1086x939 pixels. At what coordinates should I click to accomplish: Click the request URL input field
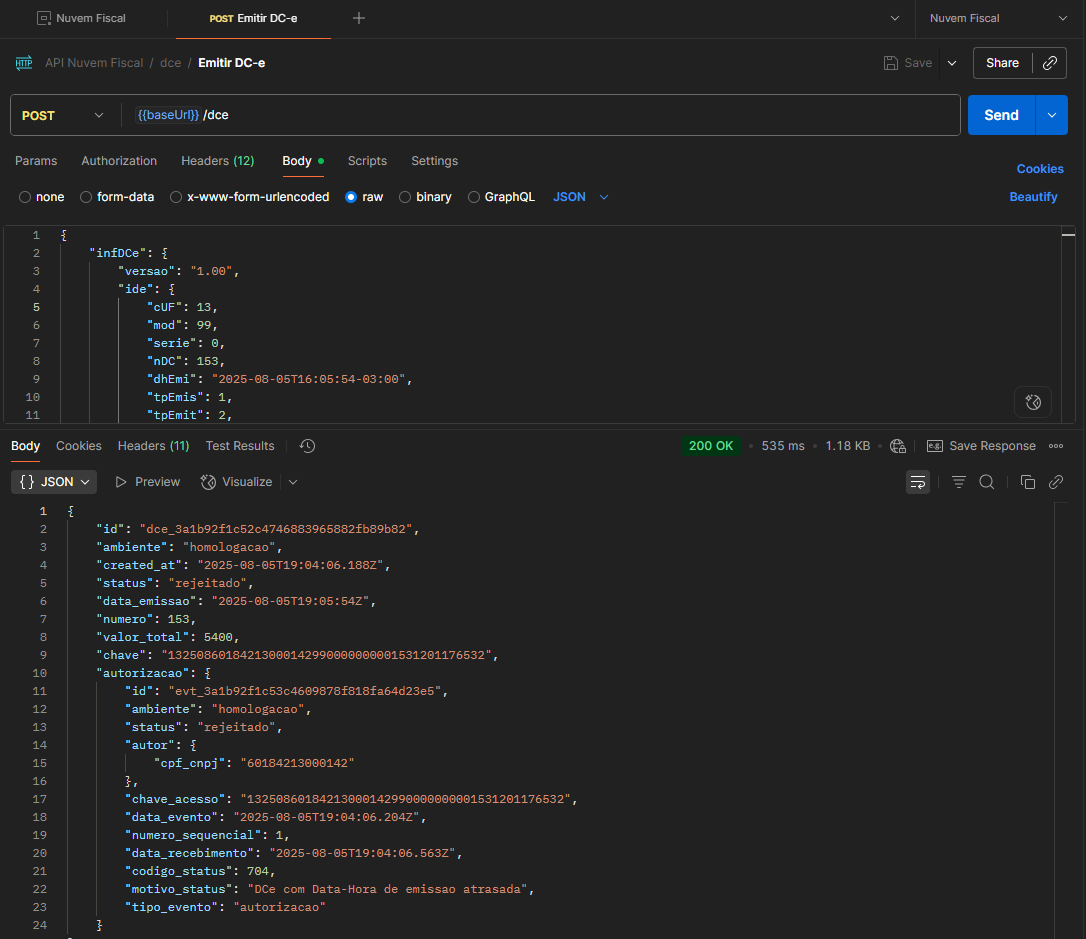580,115
